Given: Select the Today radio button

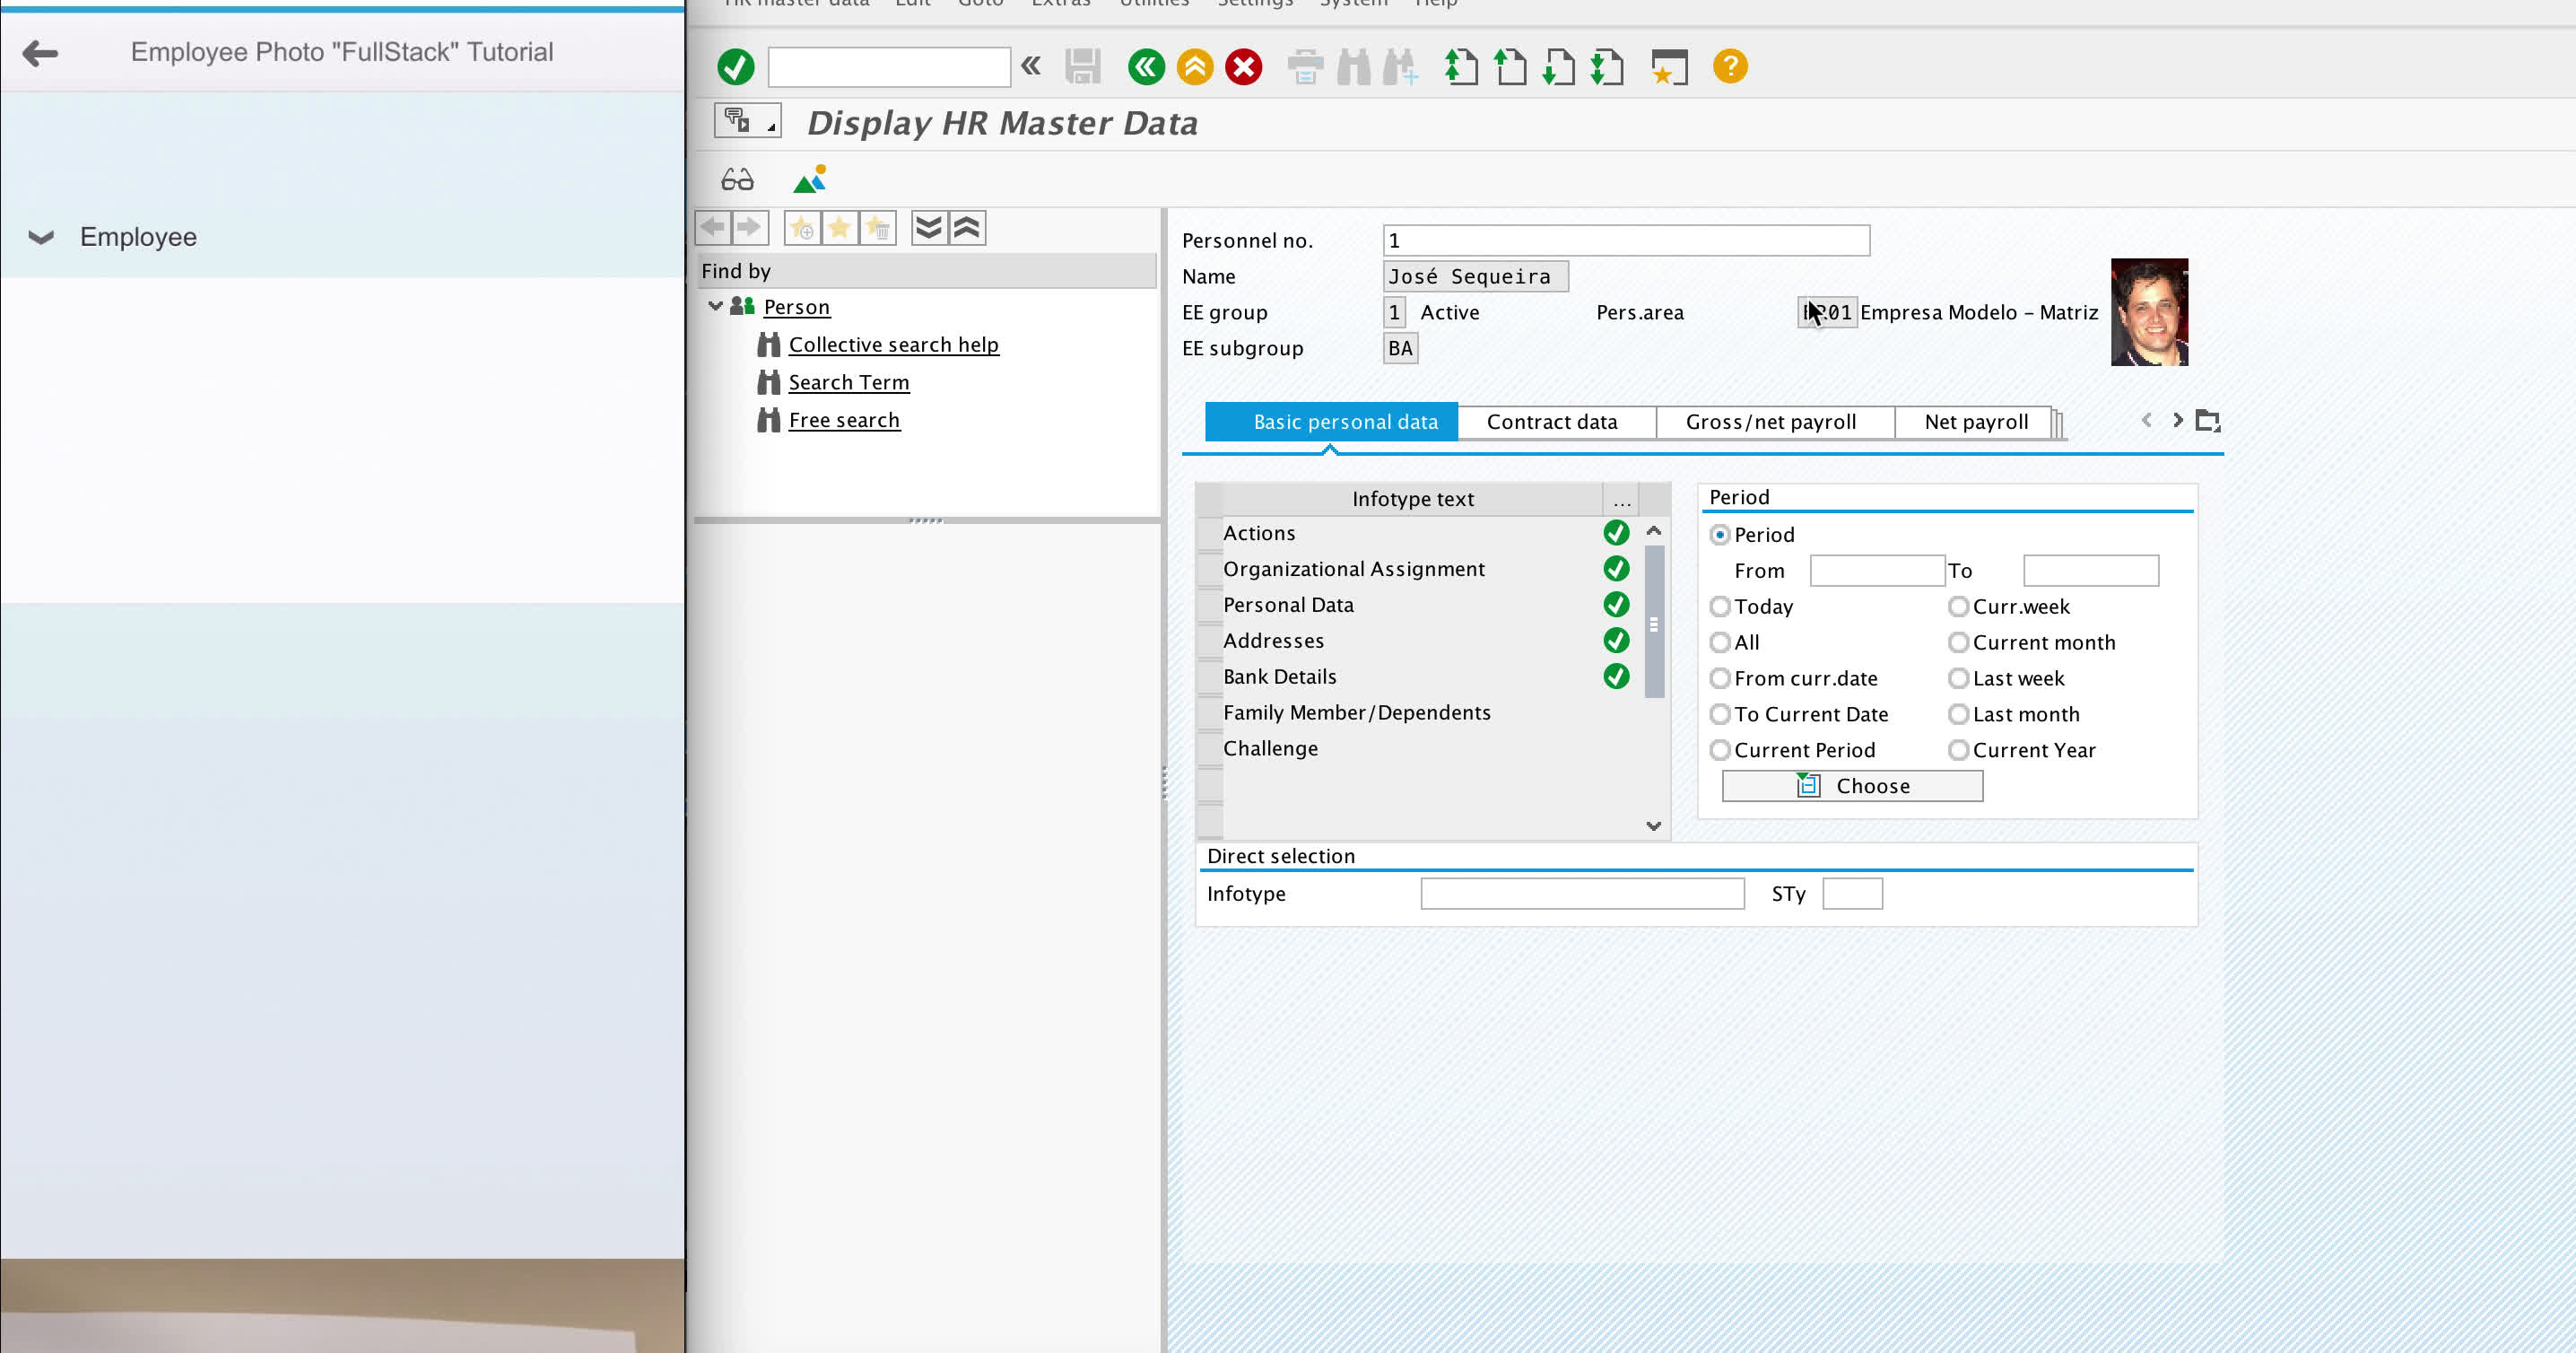Looking at the screenshot, I should 1720,606.
